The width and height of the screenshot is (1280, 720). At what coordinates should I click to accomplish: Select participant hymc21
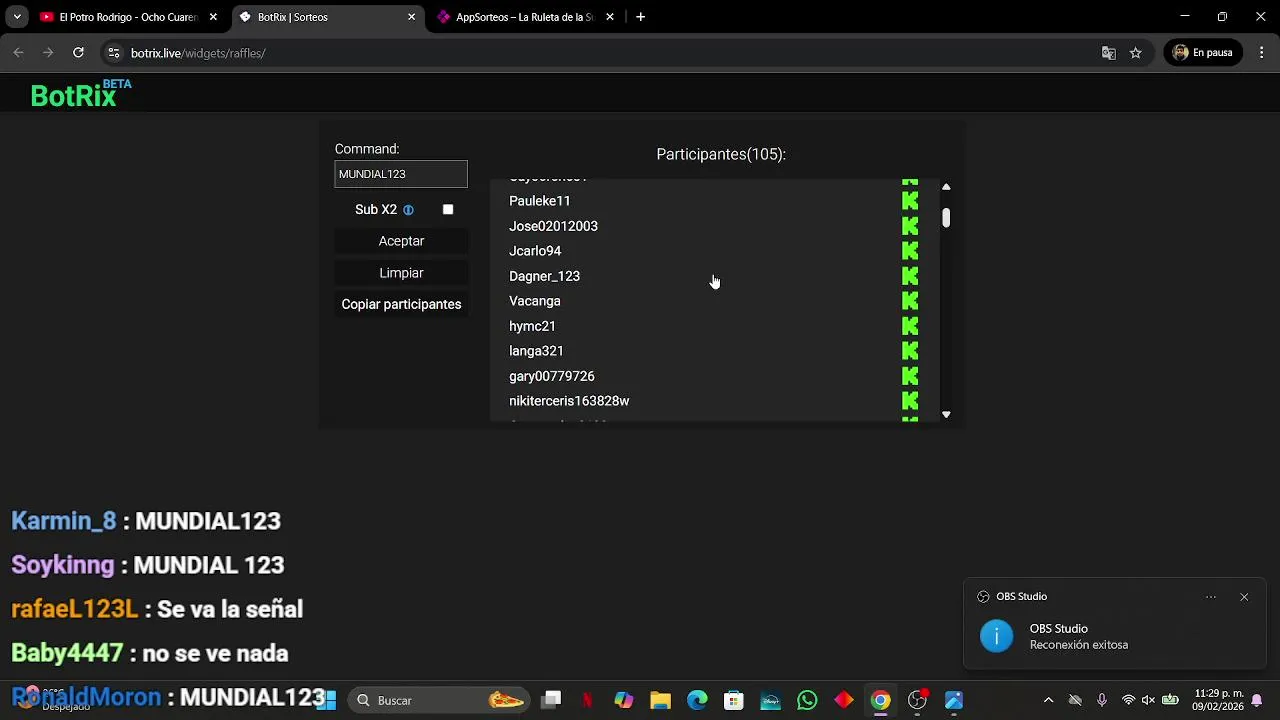pos(532,326)
